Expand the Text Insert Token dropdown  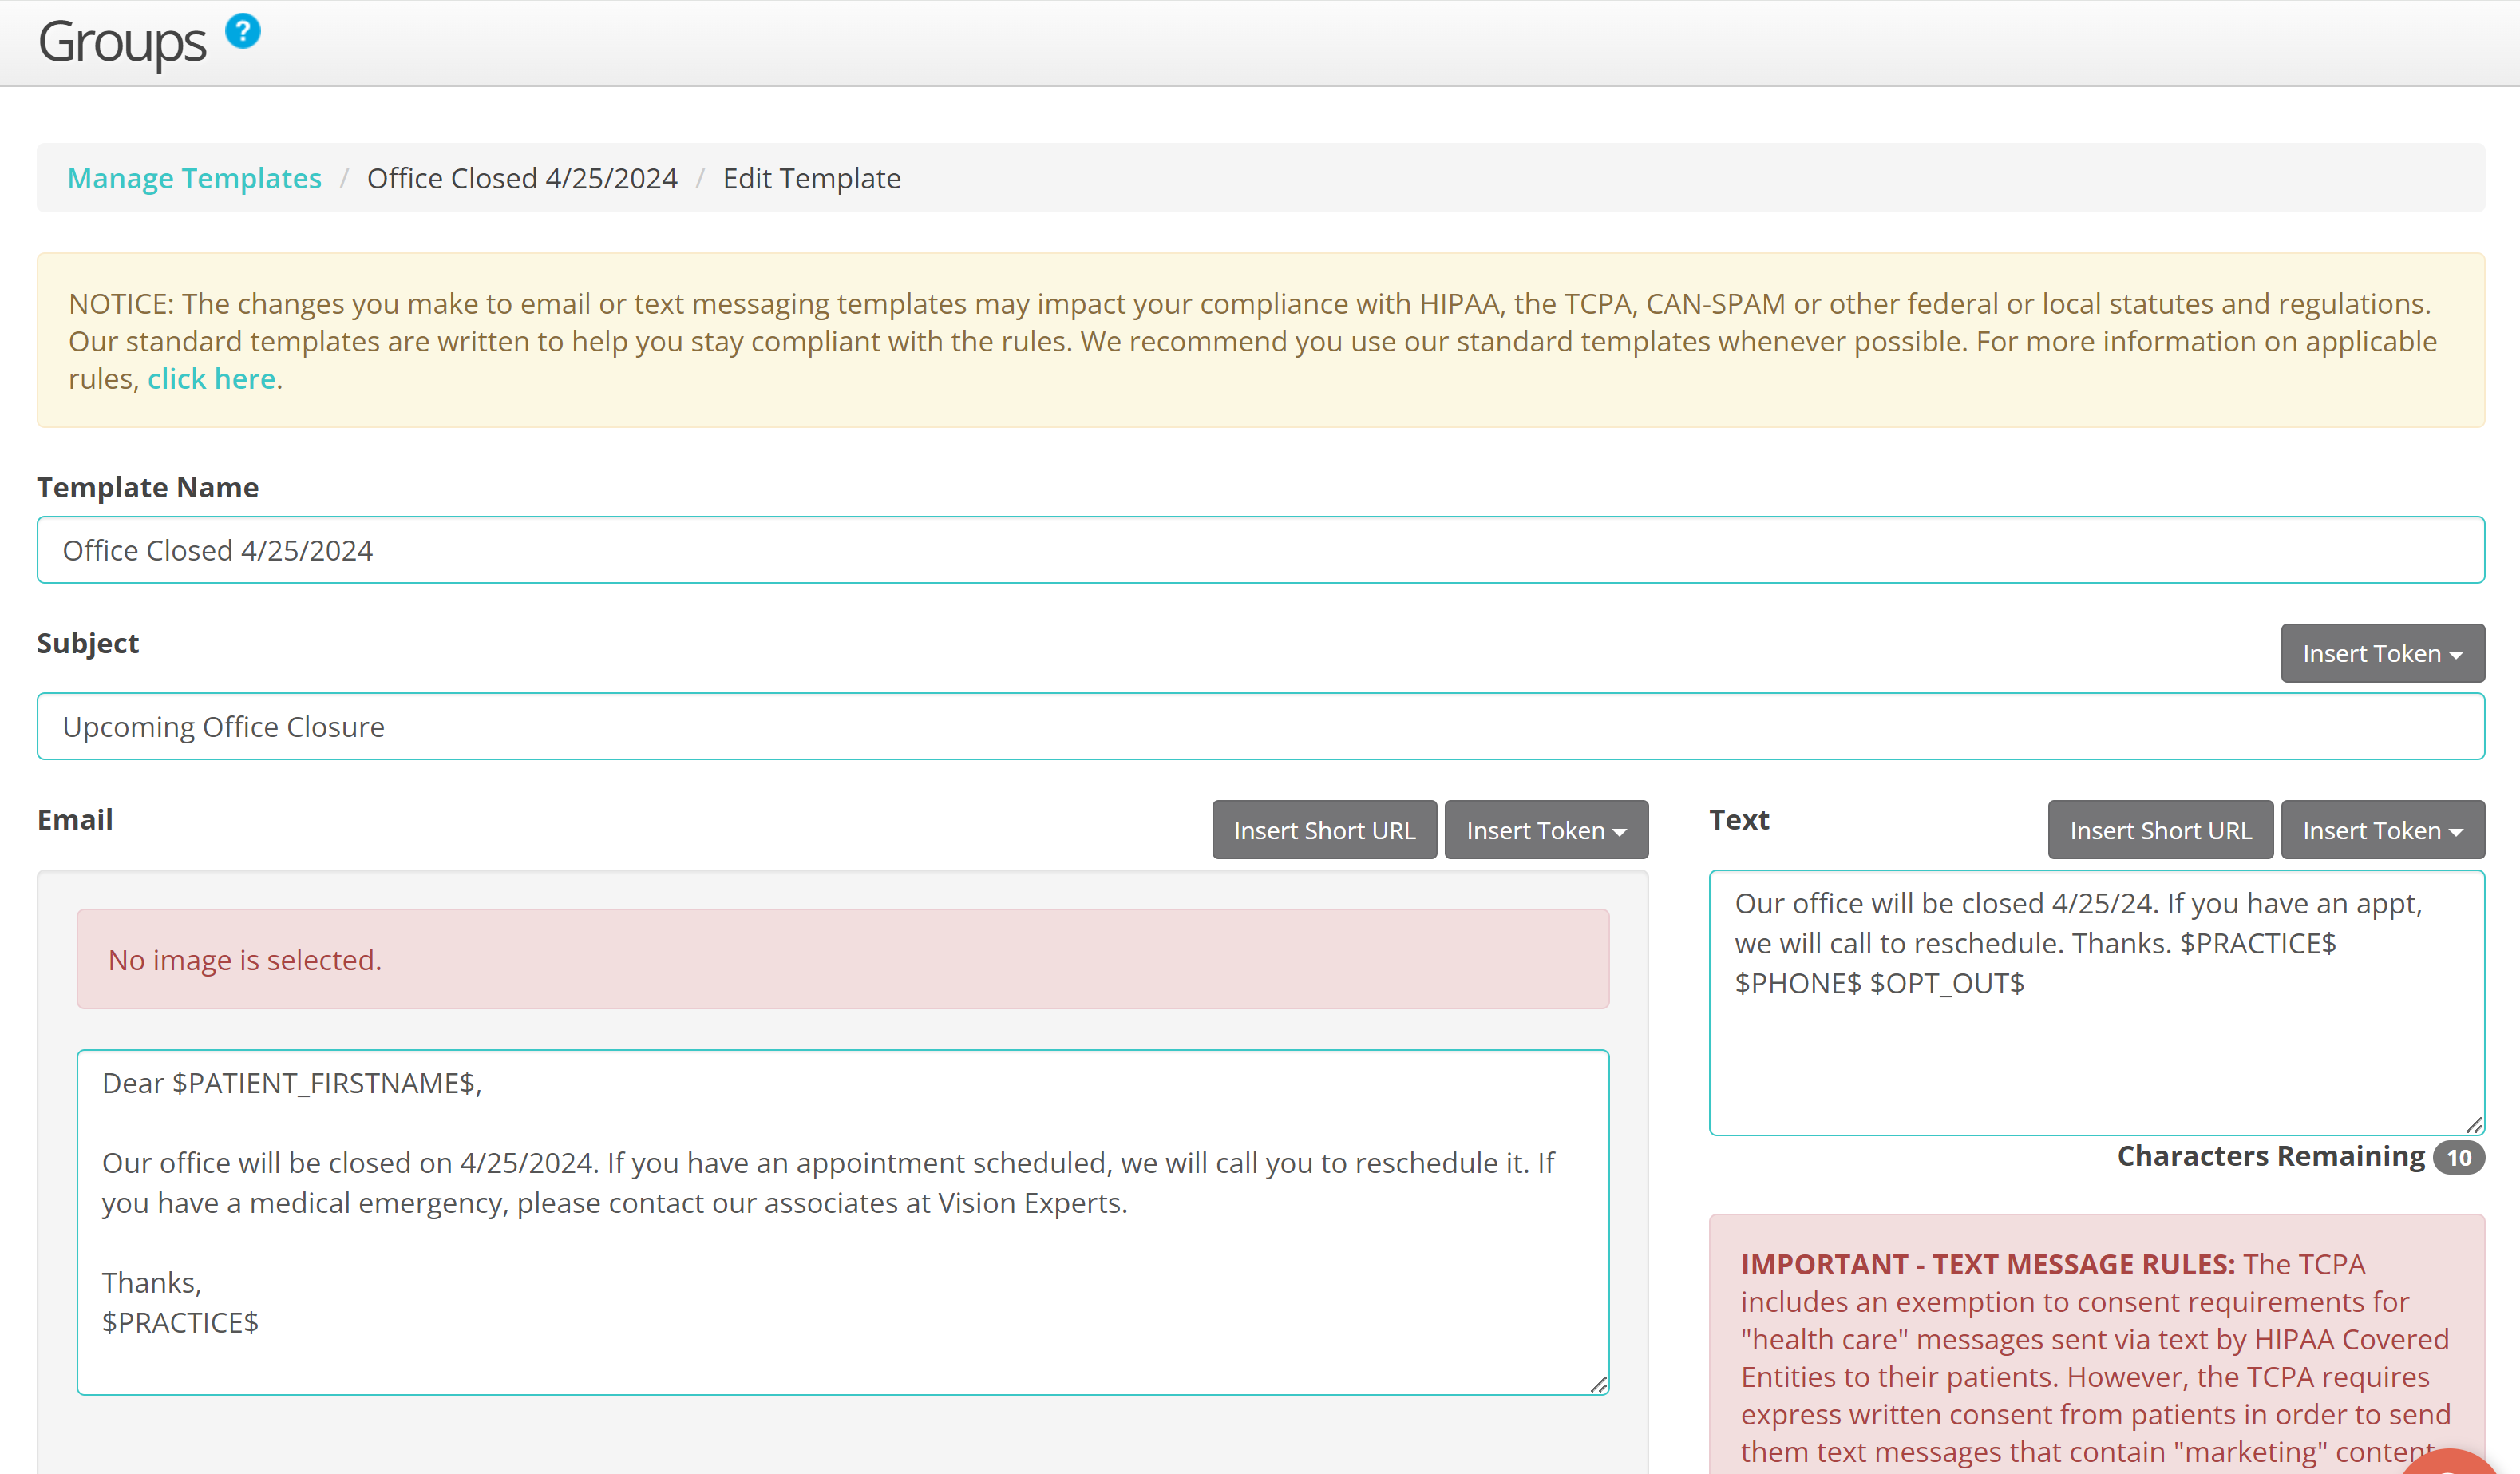coord(2382,830)
